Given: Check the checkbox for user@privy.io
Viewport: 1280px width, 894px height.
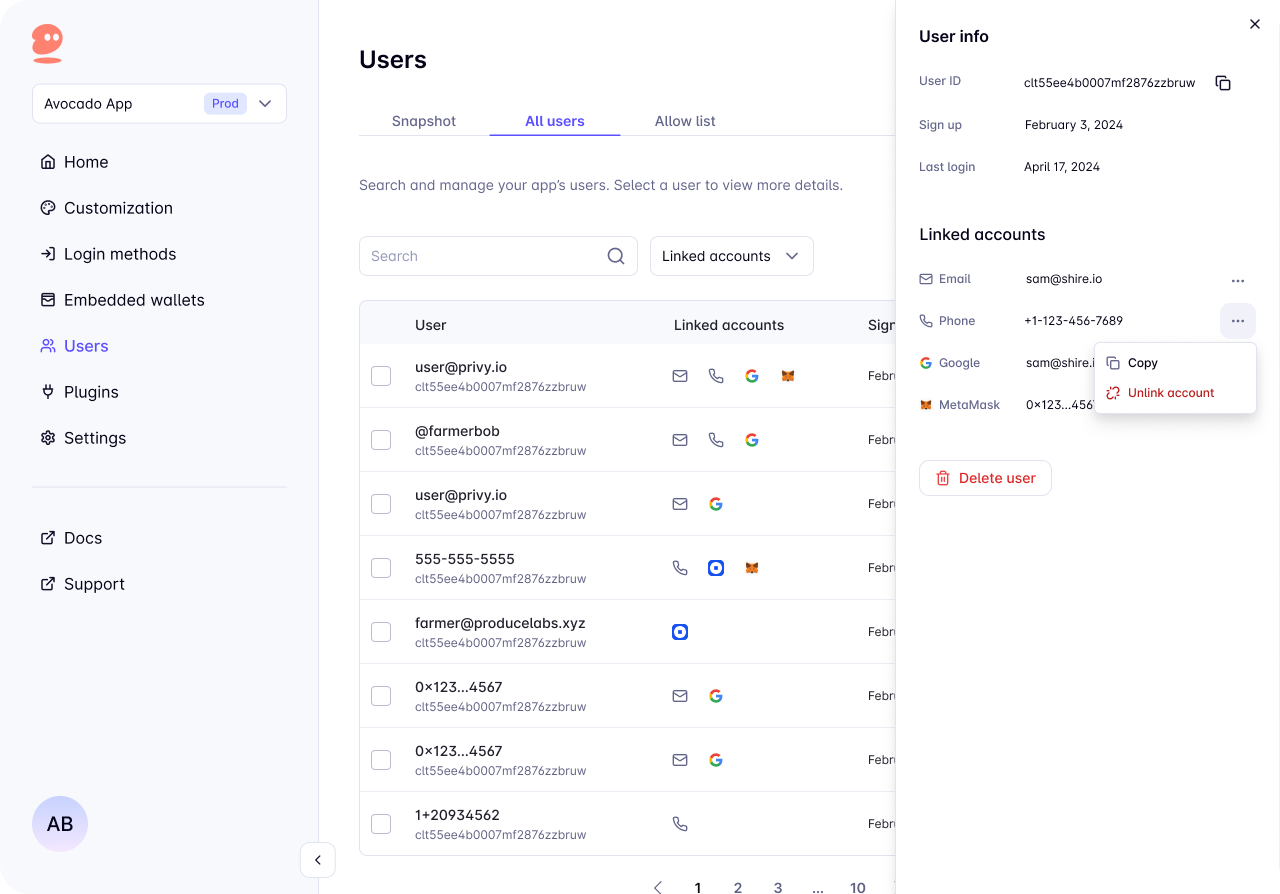Looking at the screenshot, I should click(381, 376).
